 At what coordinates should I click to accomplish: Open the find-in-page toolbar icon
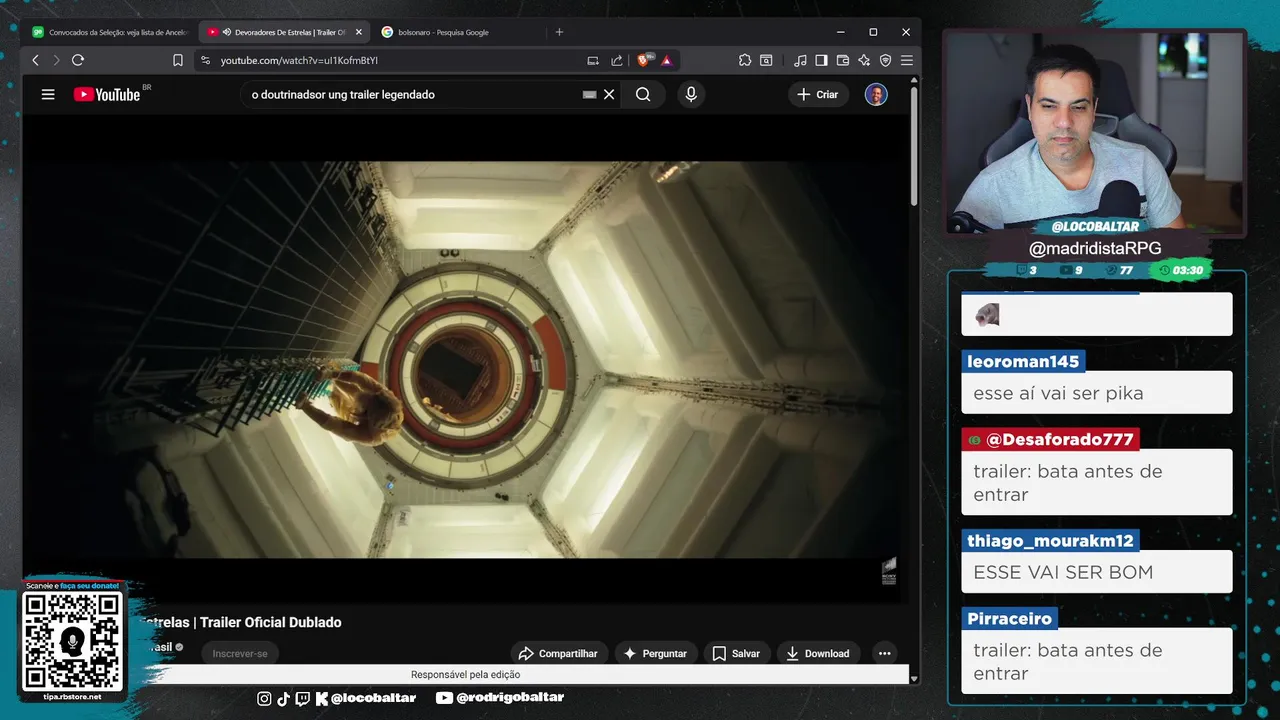[x=766, y=60]
